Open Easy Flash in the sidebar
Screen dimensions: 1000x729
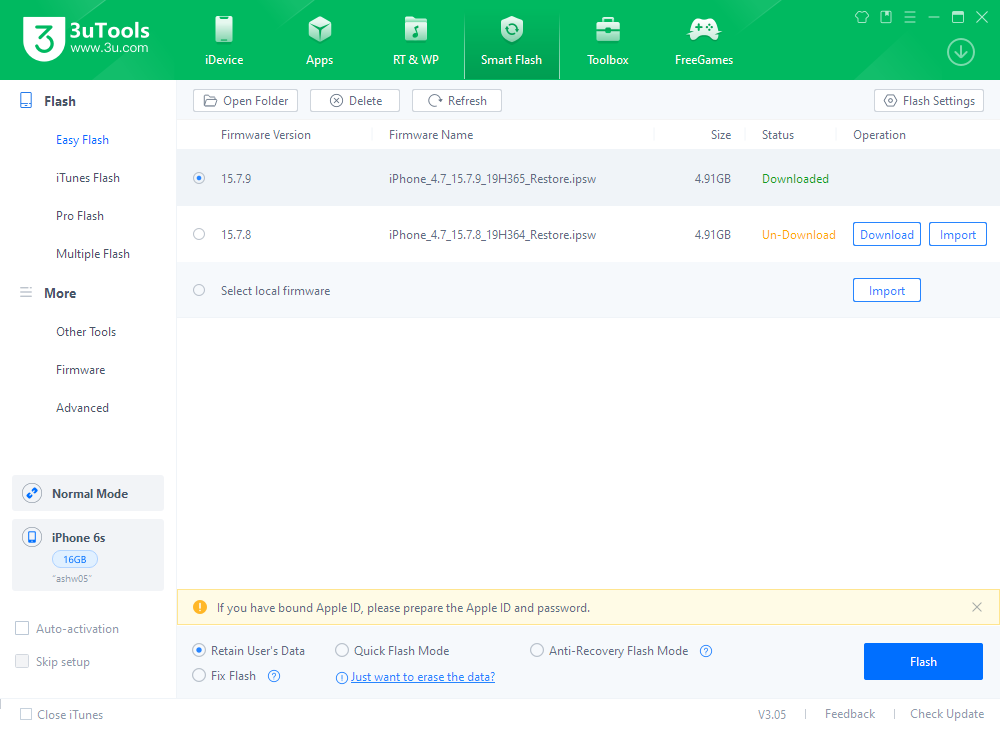[82, 140]
